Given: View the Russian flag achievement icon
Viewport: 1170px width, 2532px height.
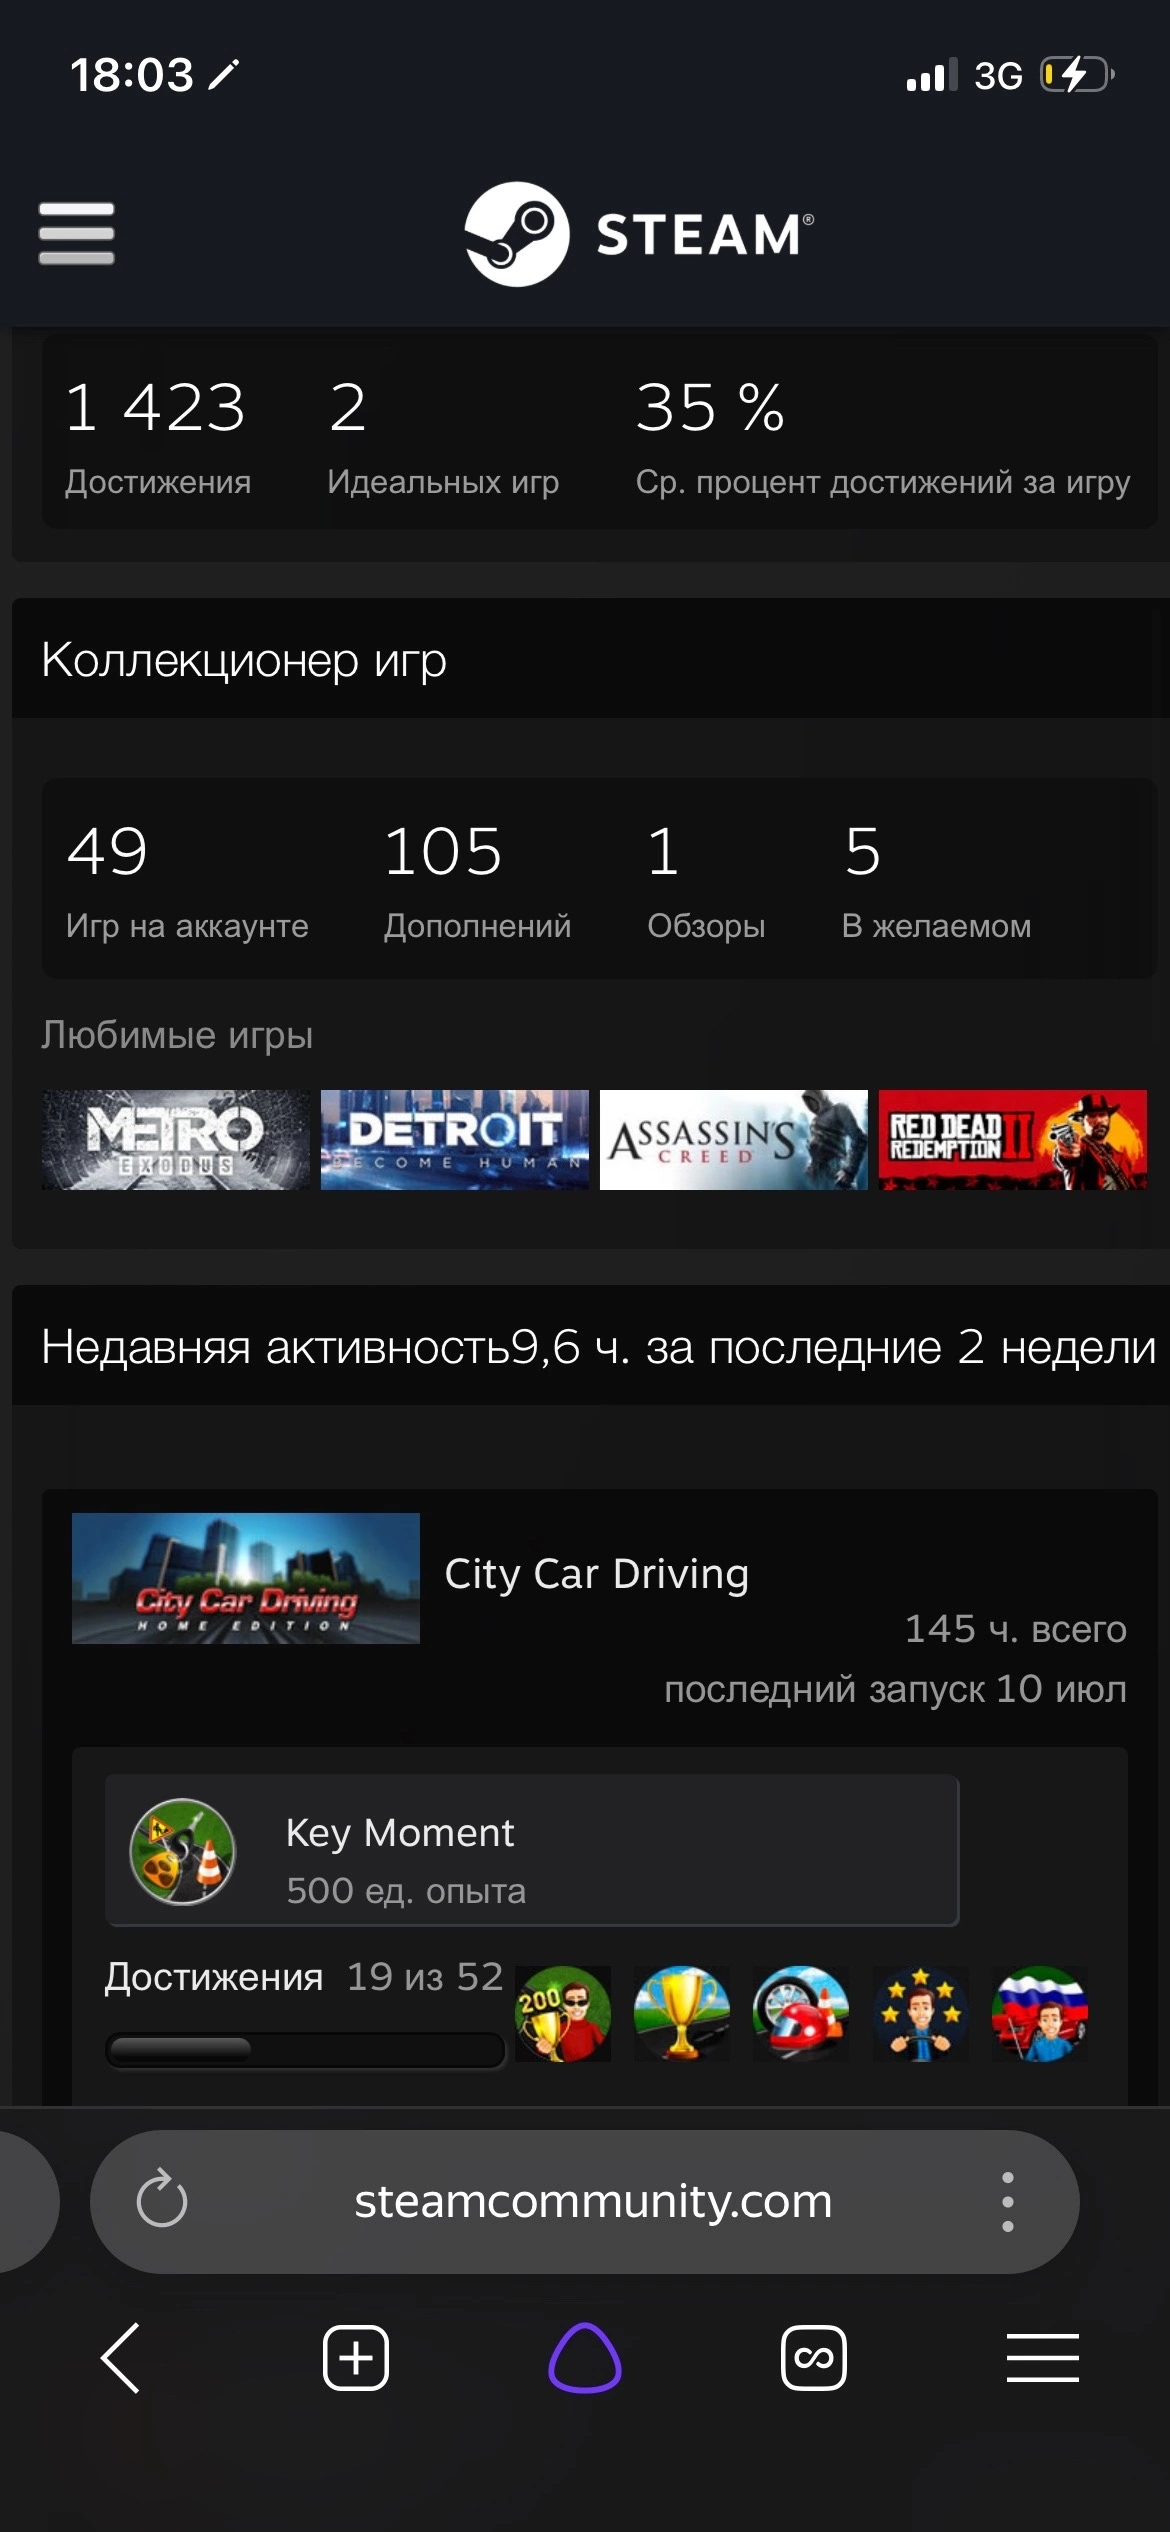Looking at the screenshot, I should 1040,2014.
